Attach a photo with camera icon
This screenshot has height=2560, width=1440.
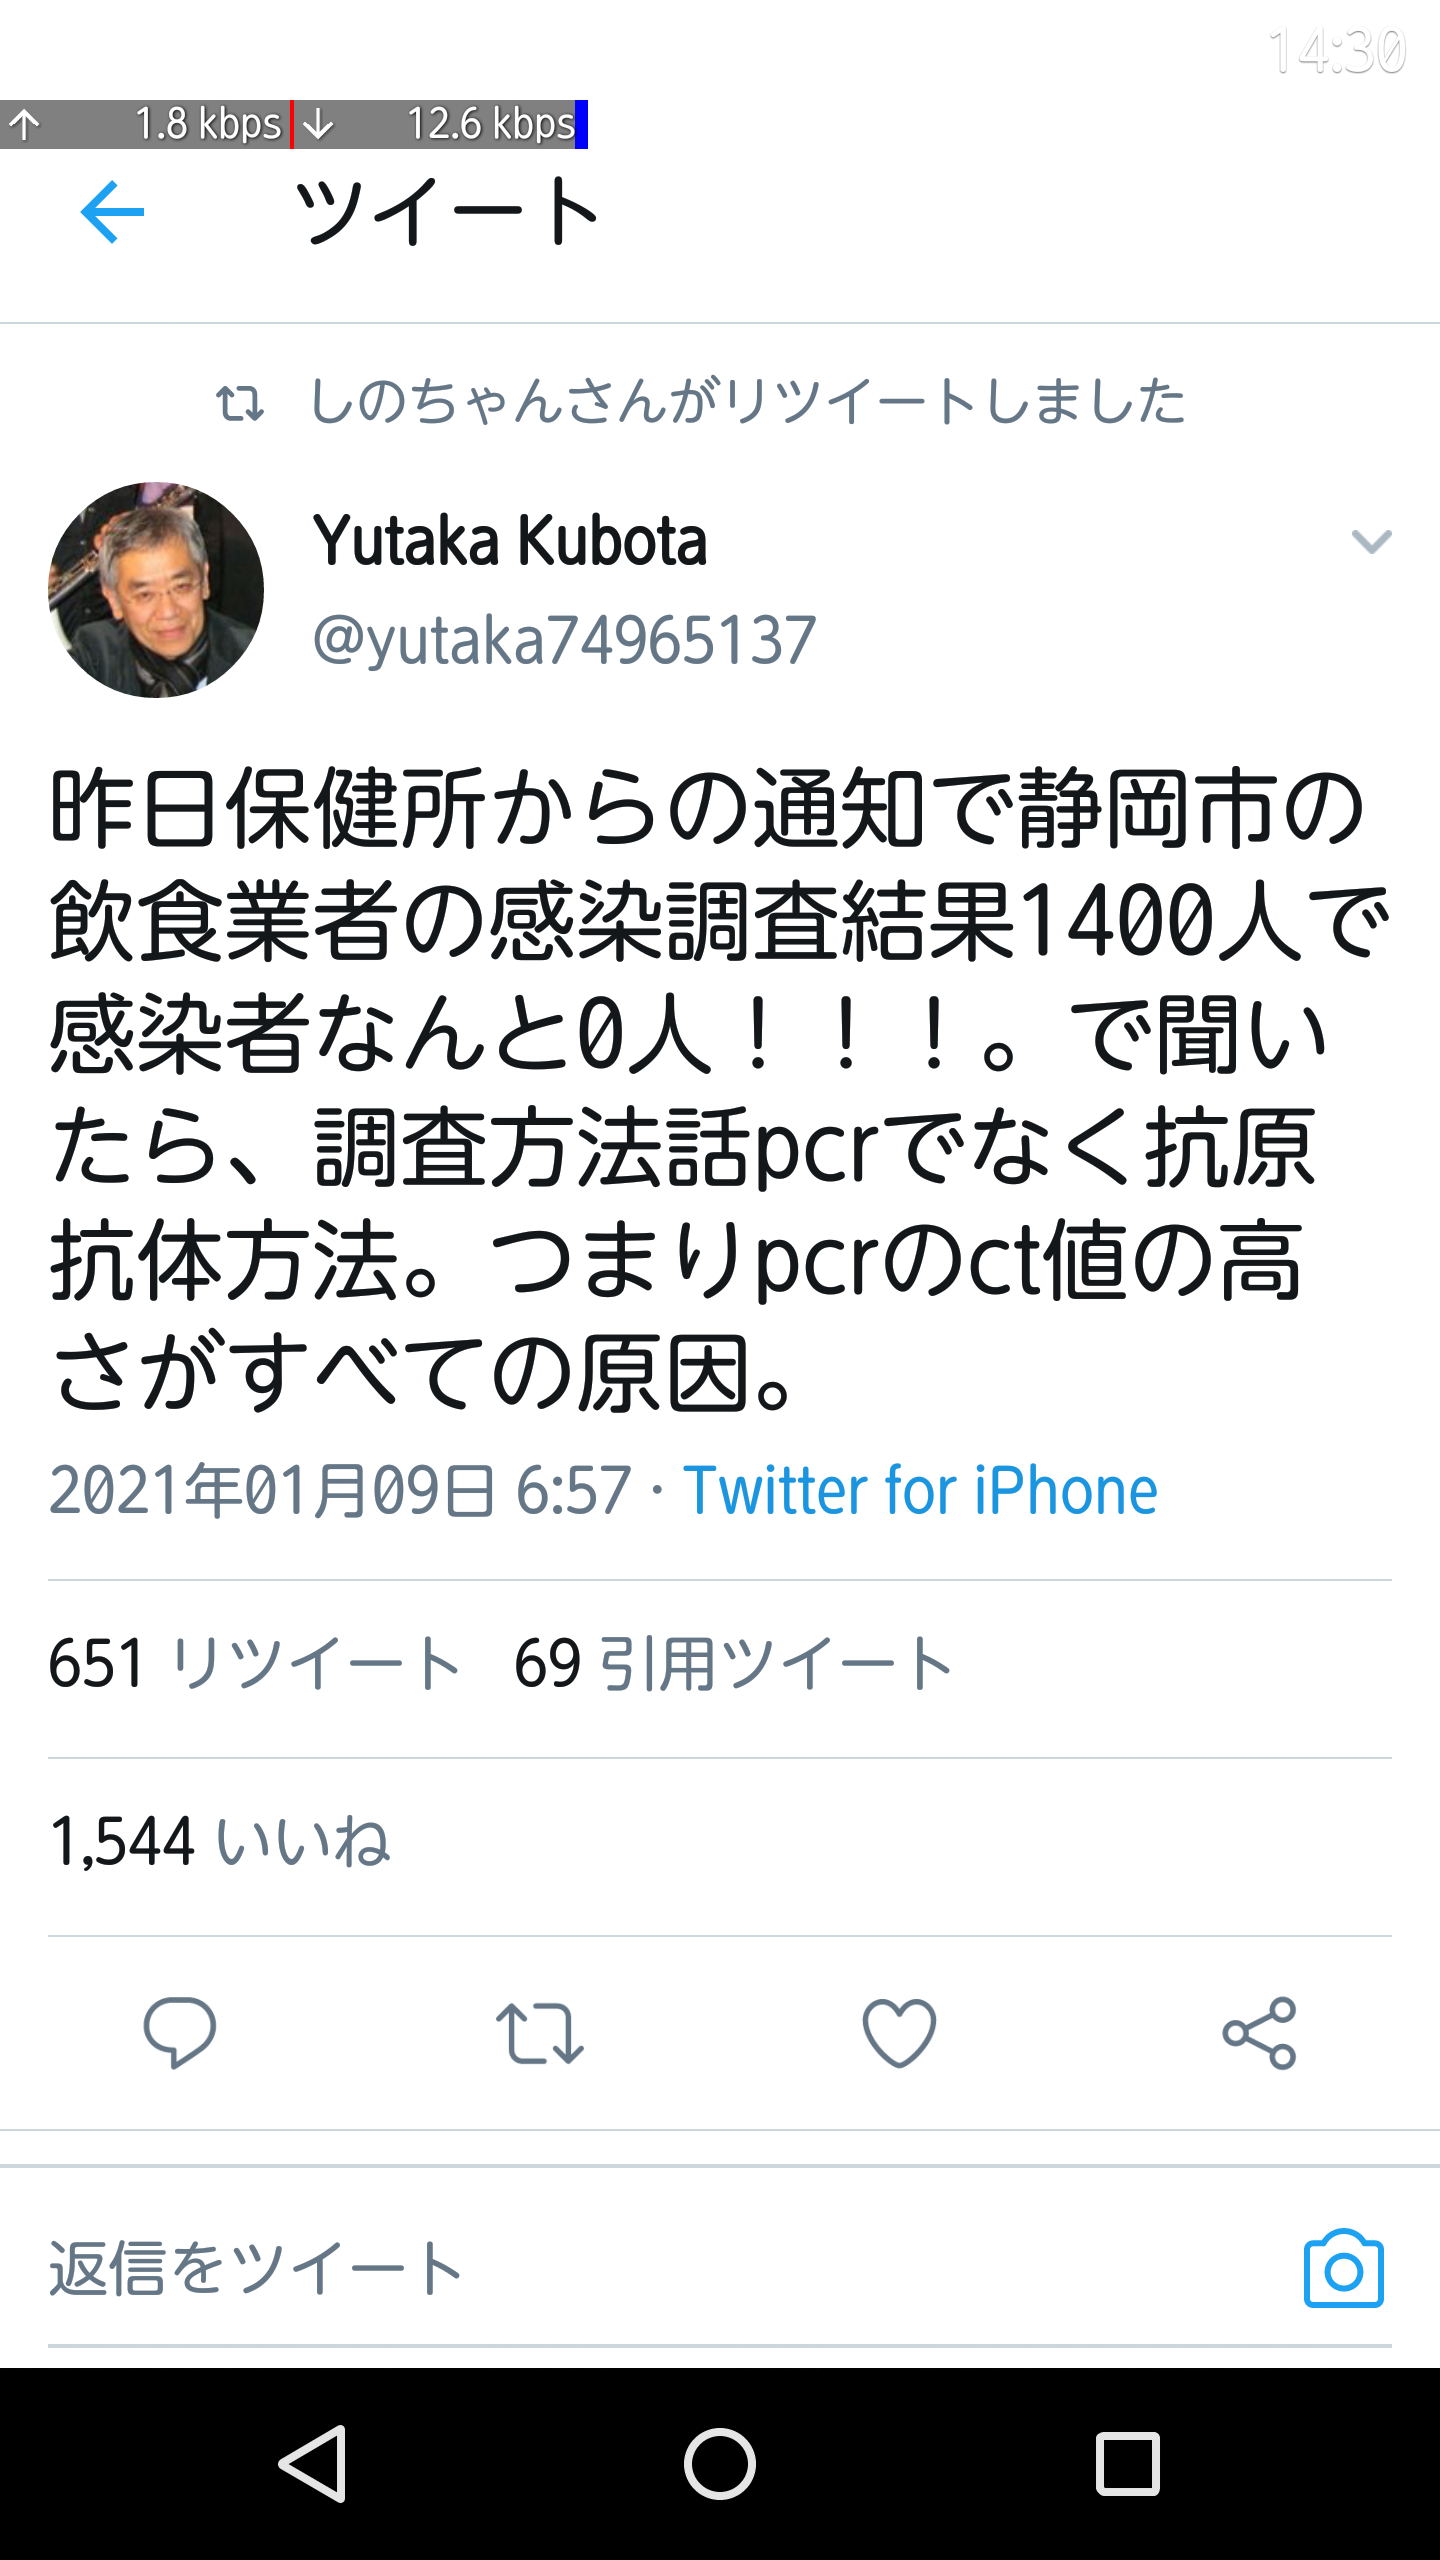1343,2268
